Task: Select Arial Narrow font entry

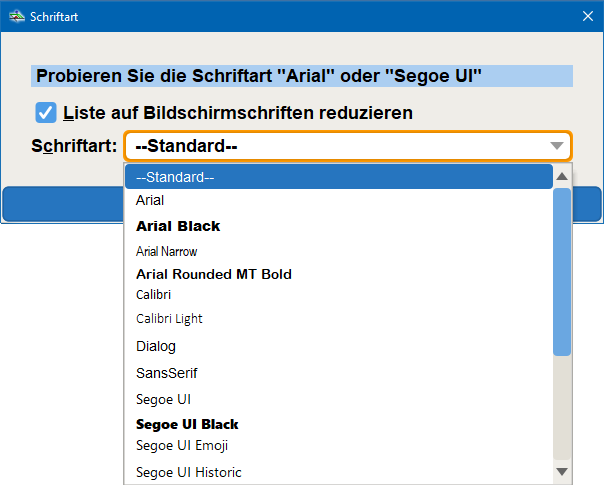Action: (338, 252)
